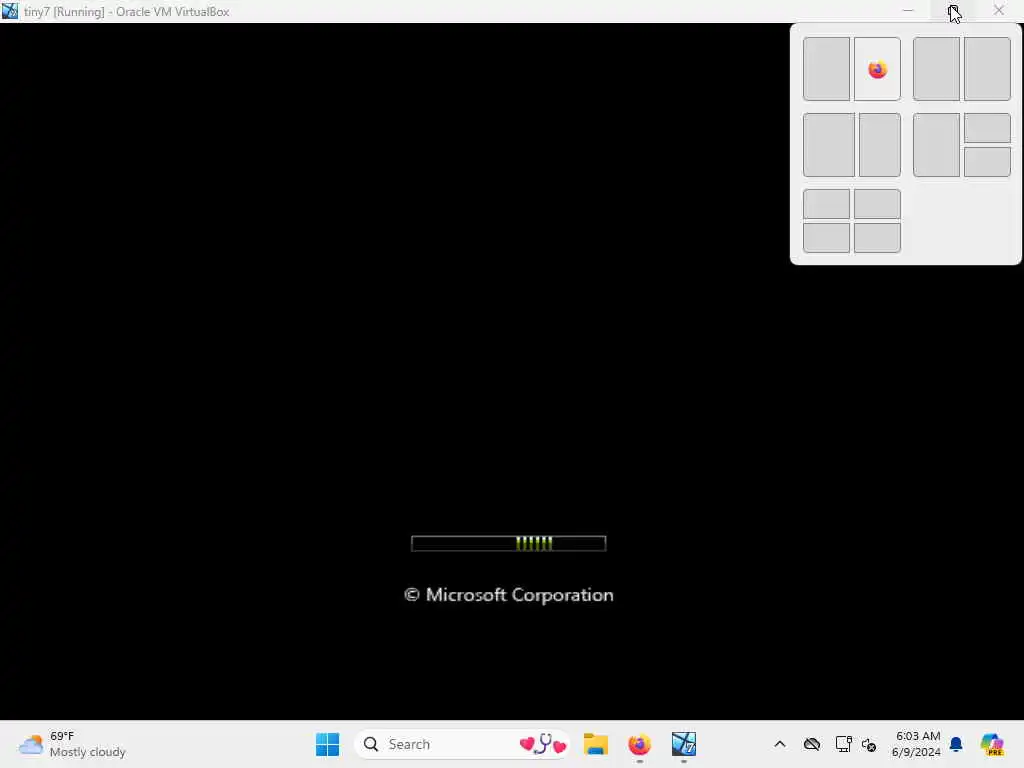Click the VirtualBox taskbar icon
Viewport: 1024px width, 768px height.
(x=684, y=744)
